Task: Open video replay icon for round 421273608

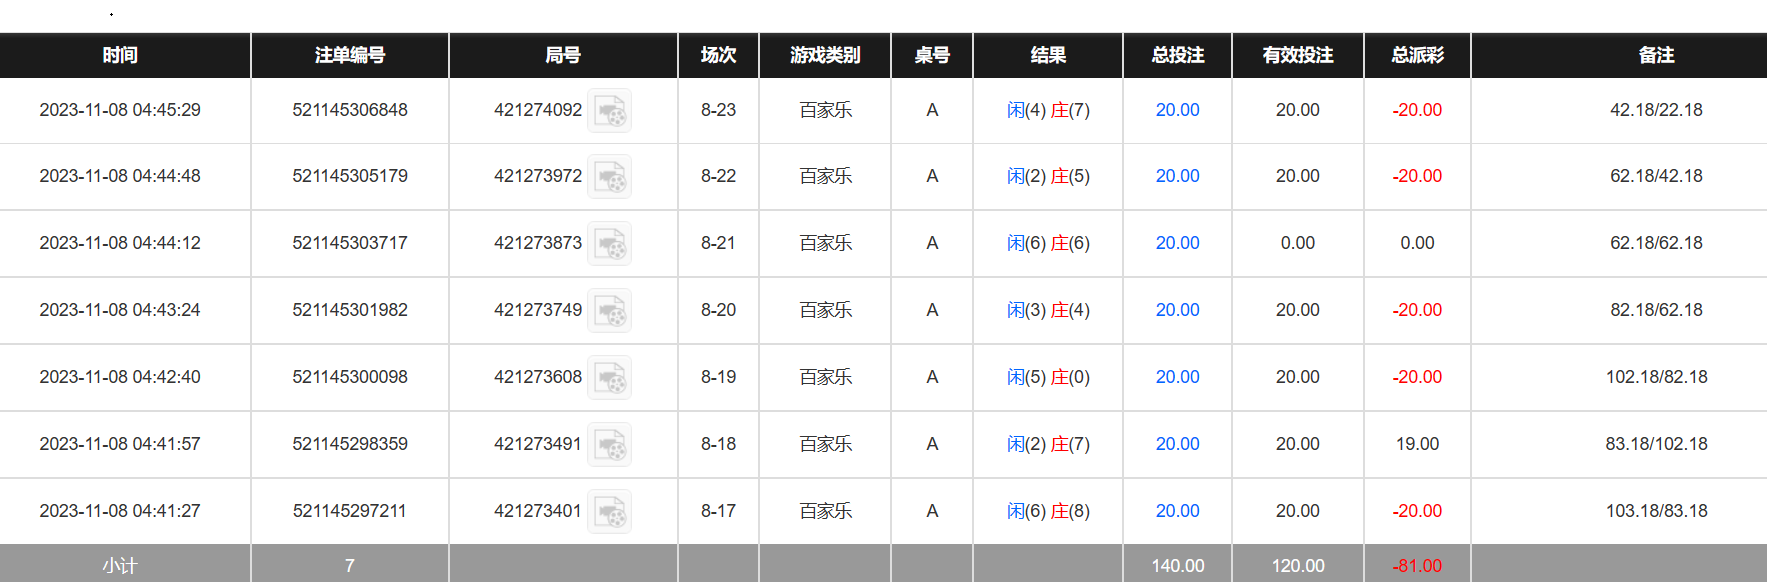Action: (609, 378)
